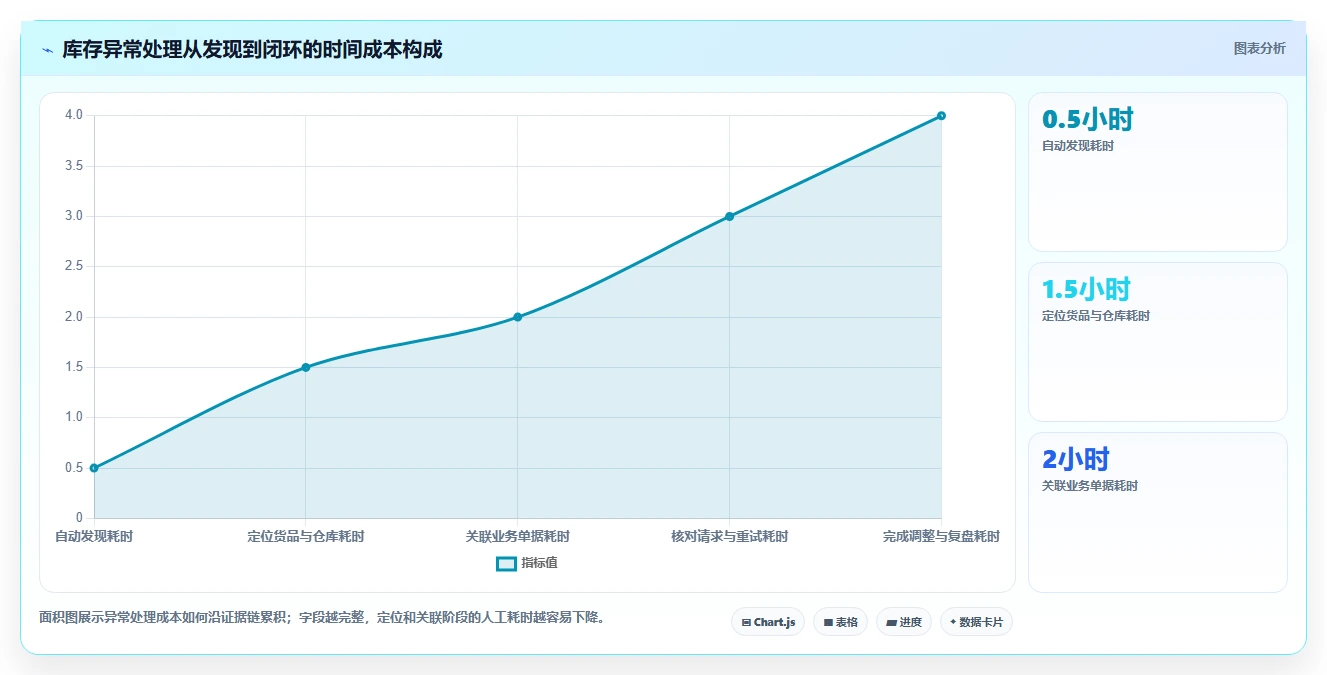Select the 数据卡片 tag chip
Screen dimensions: 1327x675
coord(976,622)
